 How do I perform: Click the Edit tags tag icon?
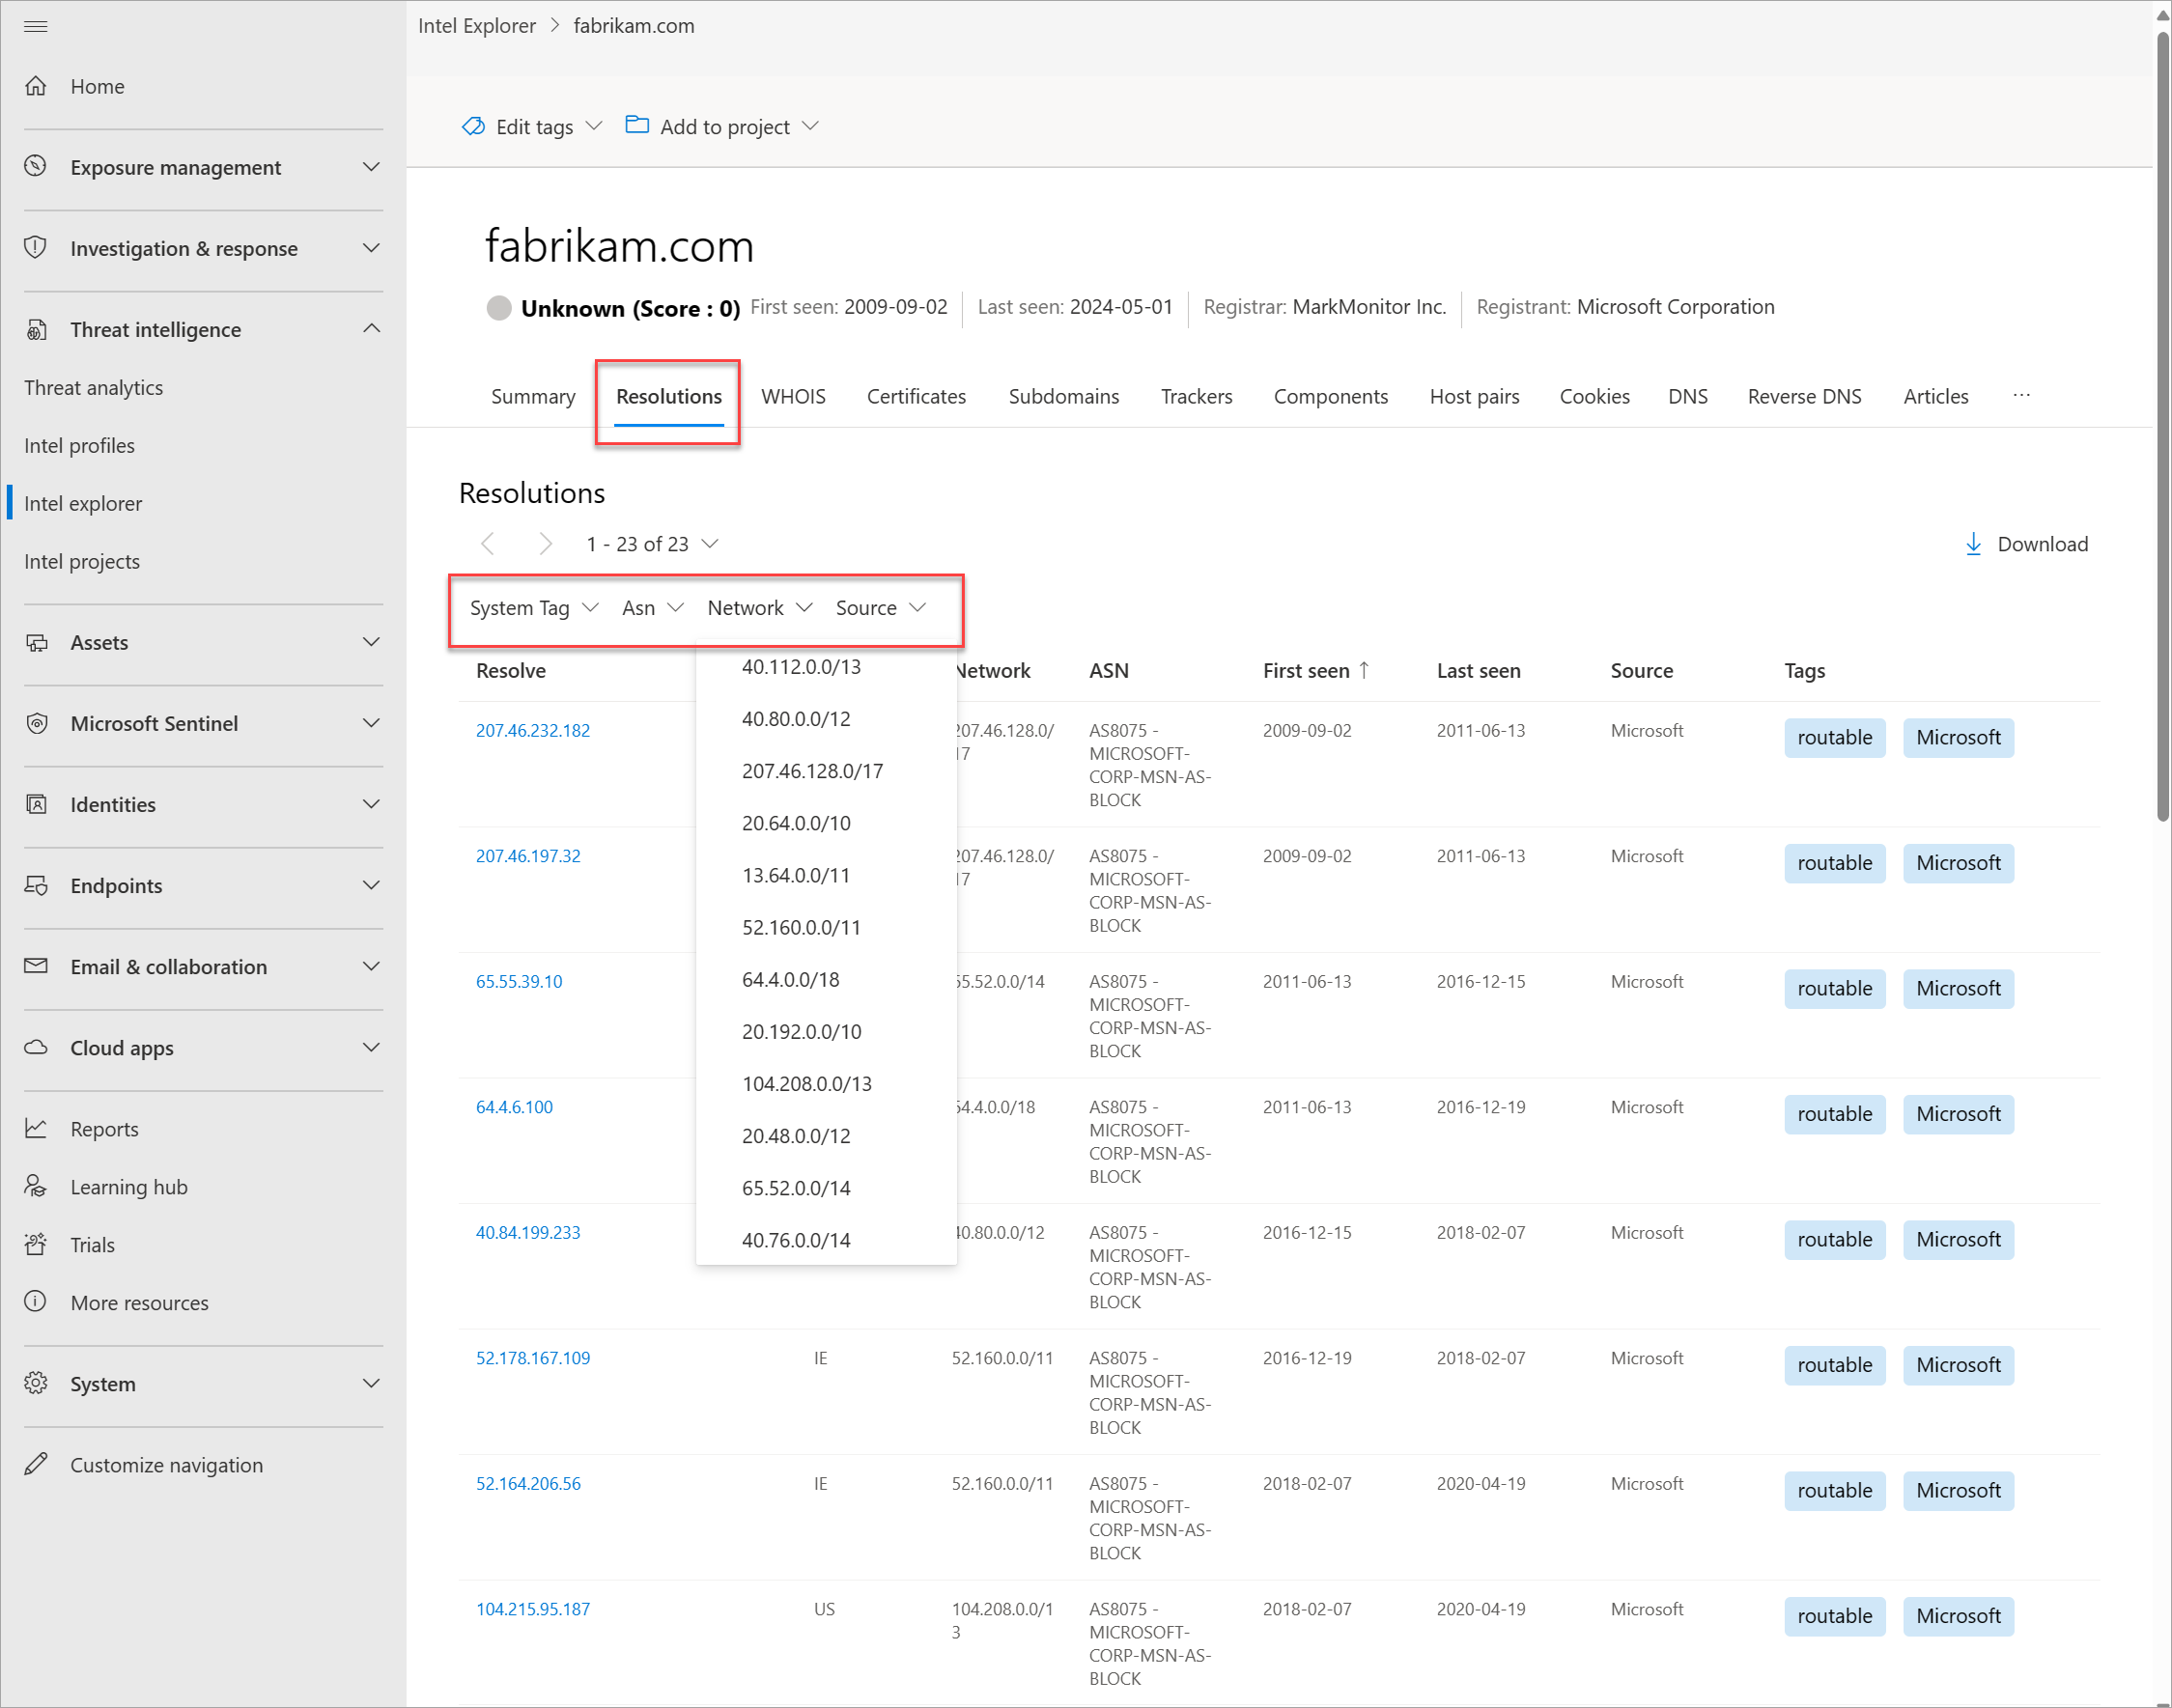point(473,126)
